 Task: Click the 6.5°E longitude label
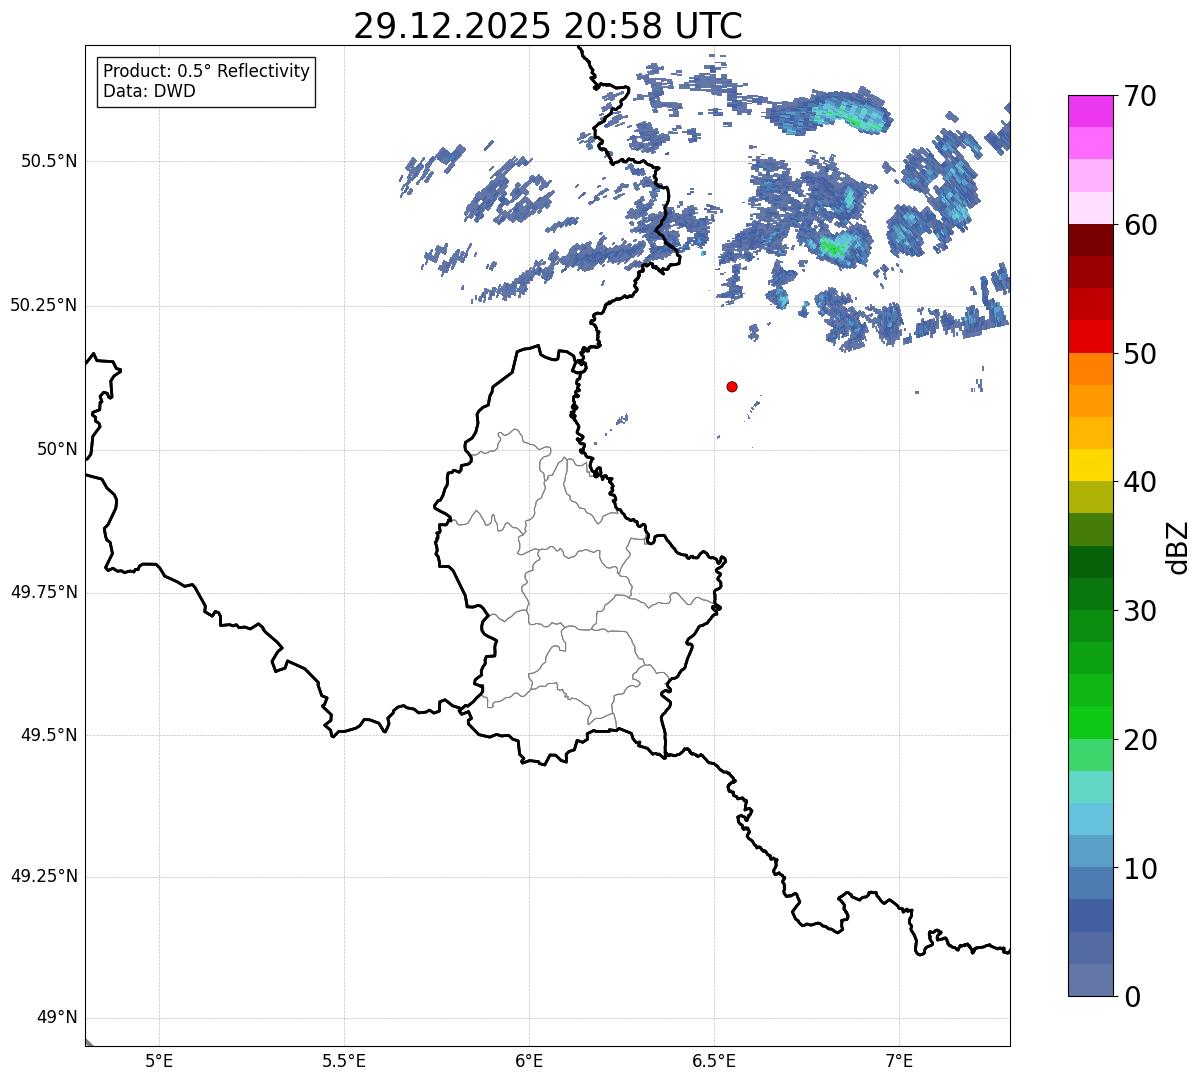(714, 1061)
